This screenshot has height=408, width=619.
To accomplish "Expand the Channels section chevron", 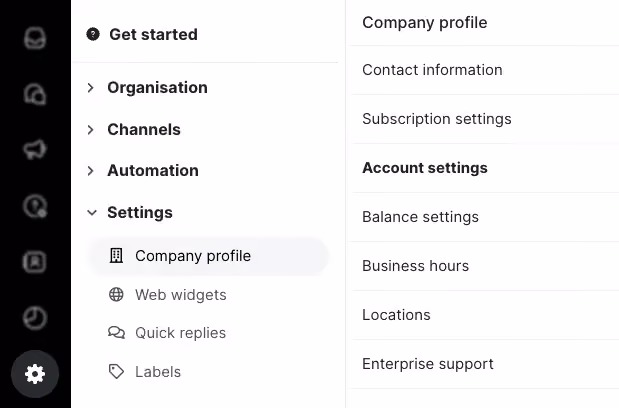I will (90, 130).
